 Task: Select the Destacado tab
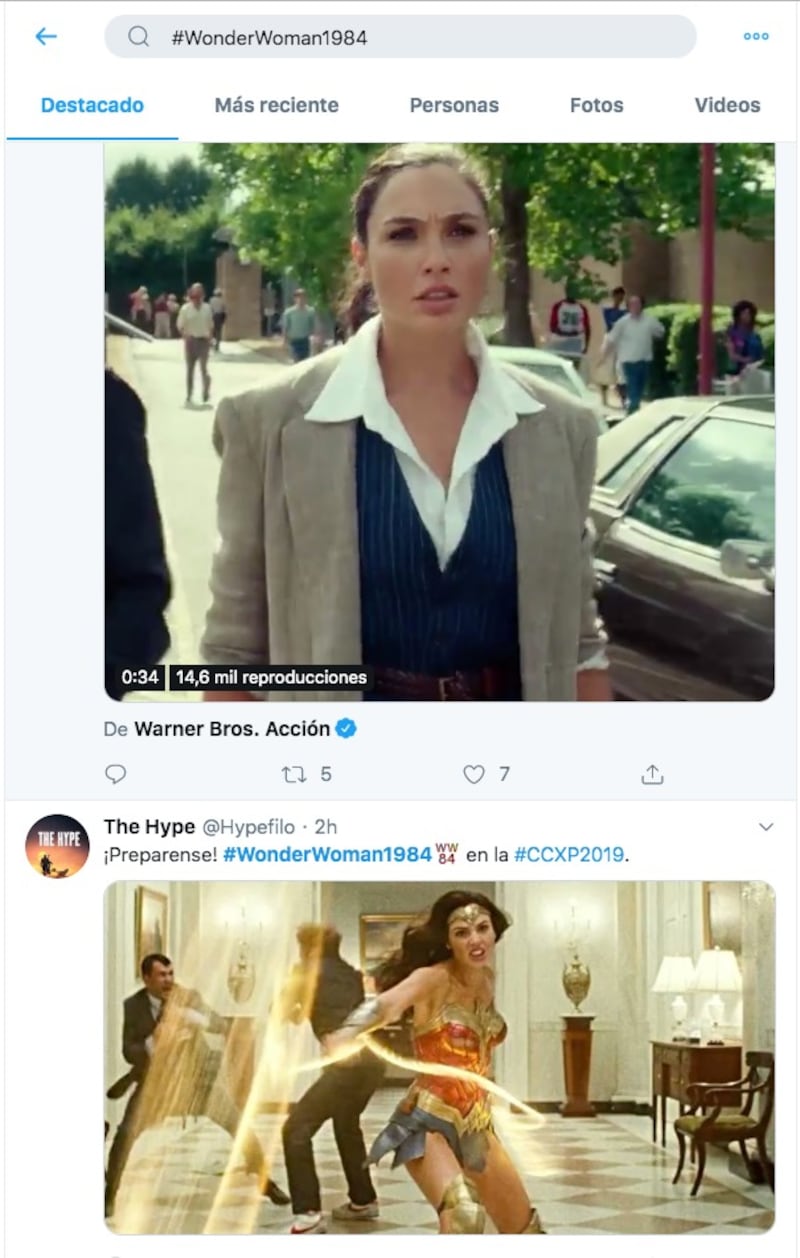tap(92, 105)
